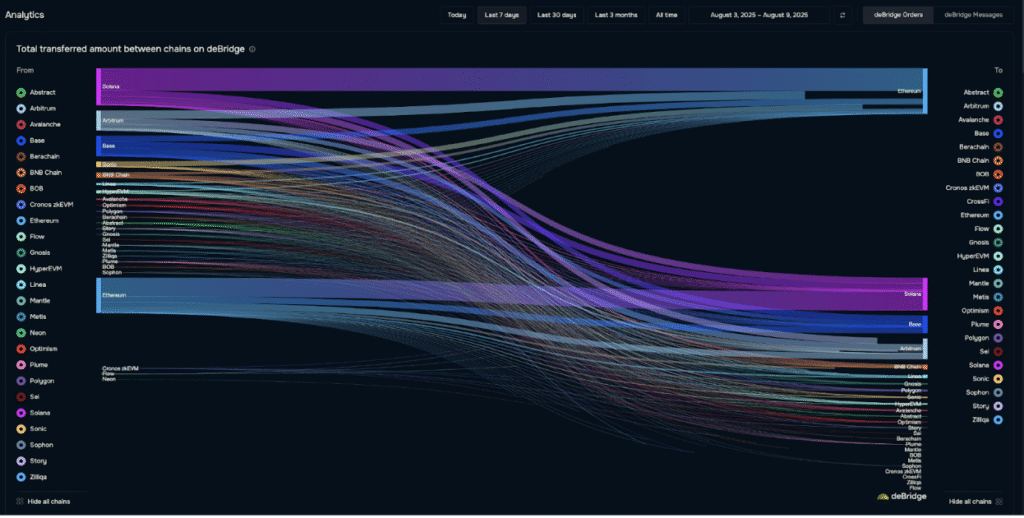This screenshot has width=1024, height=518.
Task: Toggle BNB Chain icon in From list
Action: [21, 173]
